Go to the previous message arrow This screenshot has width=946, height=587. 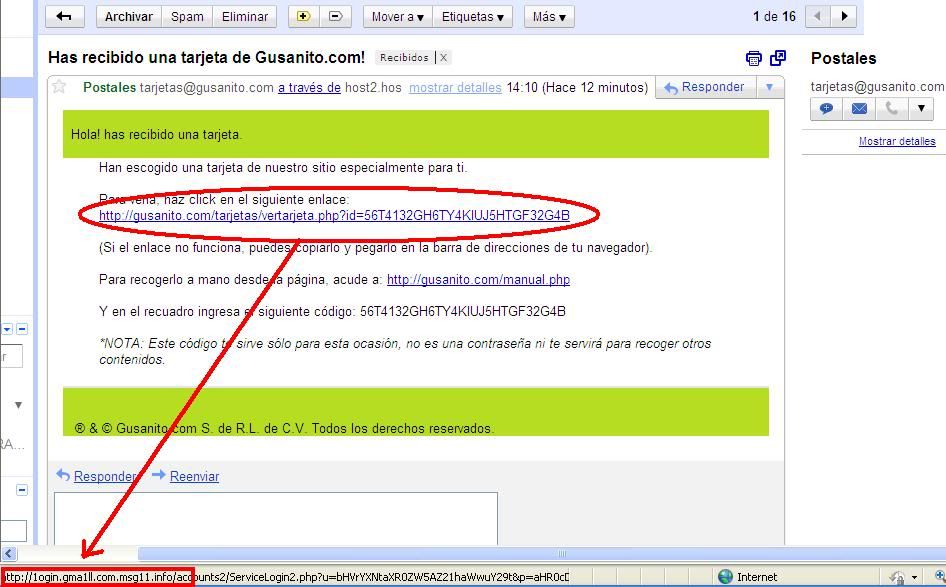(819, 16)
